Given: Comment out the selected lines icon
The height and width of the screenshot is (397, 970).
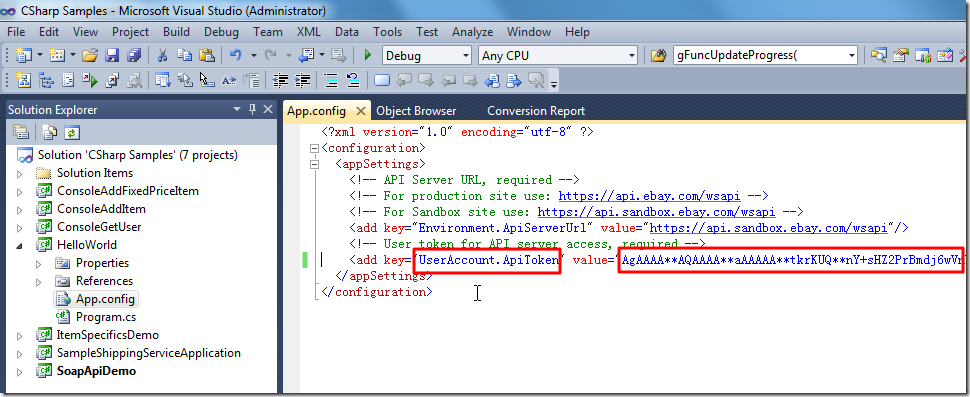Looking at the screenshot, I should pos(332,80).
